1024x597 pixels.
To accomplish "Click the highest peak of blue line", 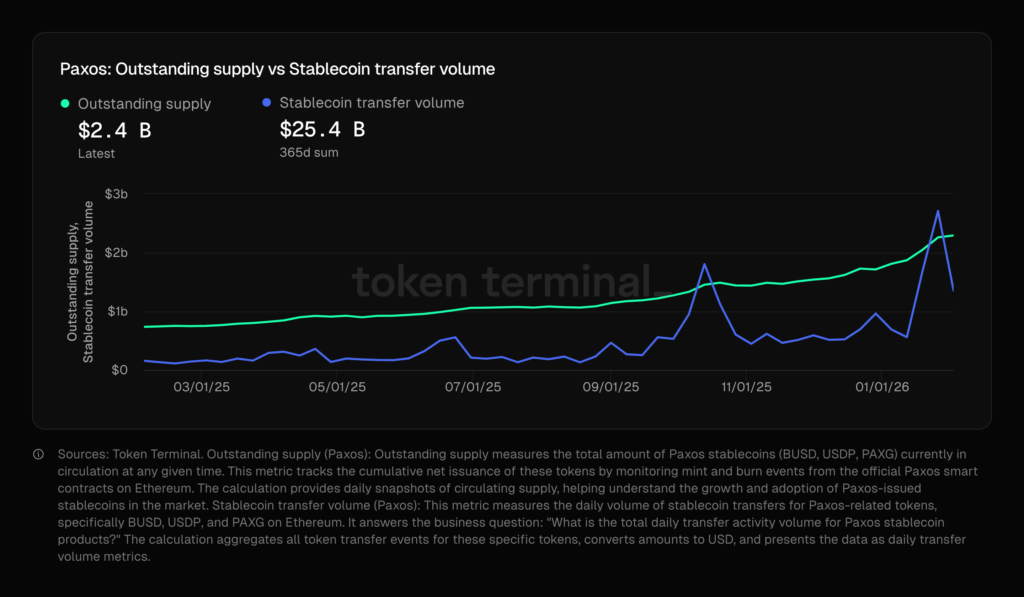I will pyautogui.click(x=937, y=211).
